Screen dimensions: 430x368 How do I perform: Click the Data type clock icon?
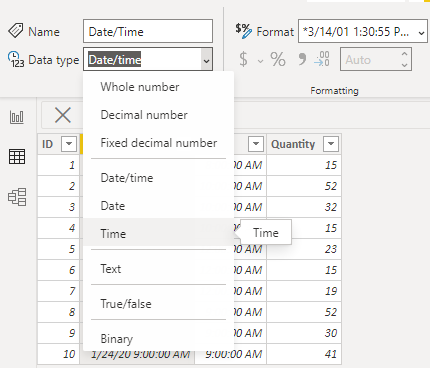pyautogui.click(x=16, y=59)
